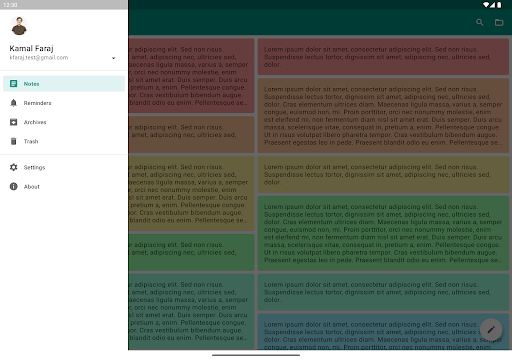Tap the home gesture bar at bottom
The height and width of the screenshot is (360, 512).
click(256, 355)
